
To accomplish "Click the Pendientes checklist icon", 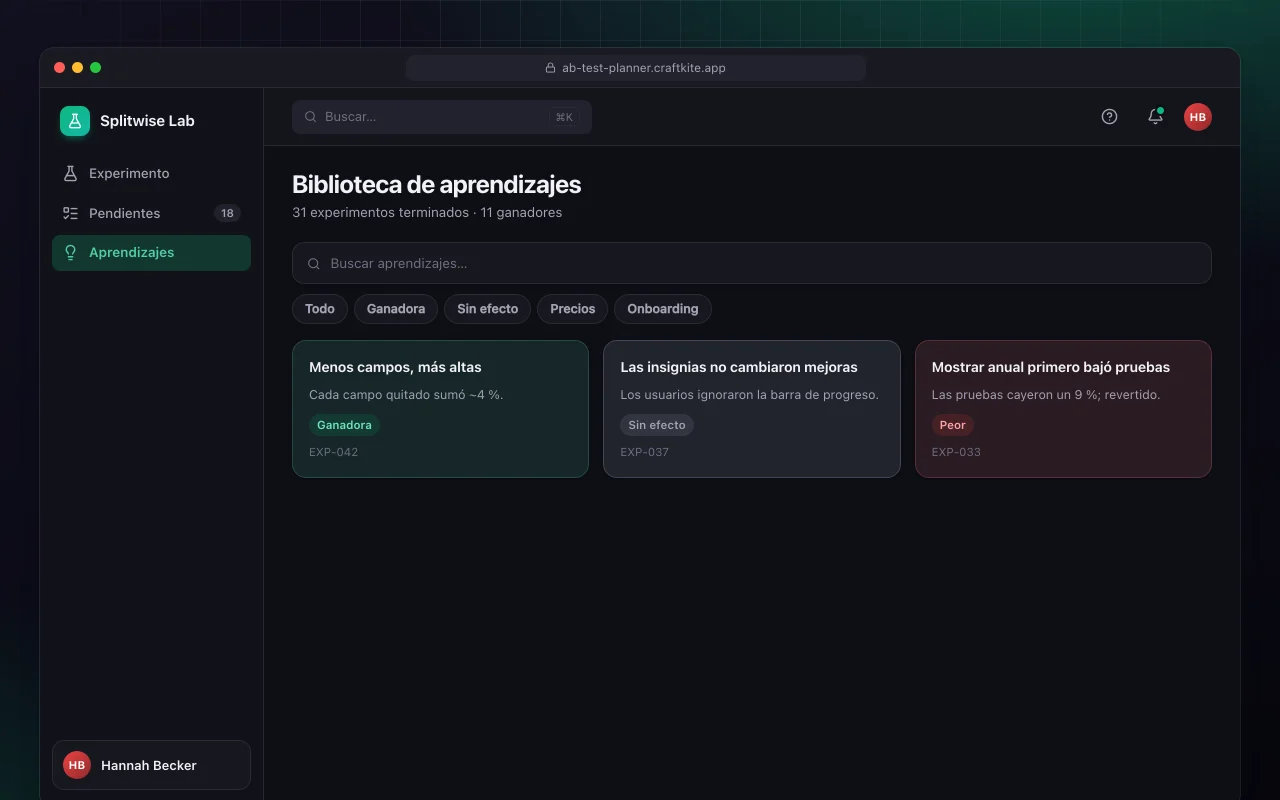I will tap(70, 213).
